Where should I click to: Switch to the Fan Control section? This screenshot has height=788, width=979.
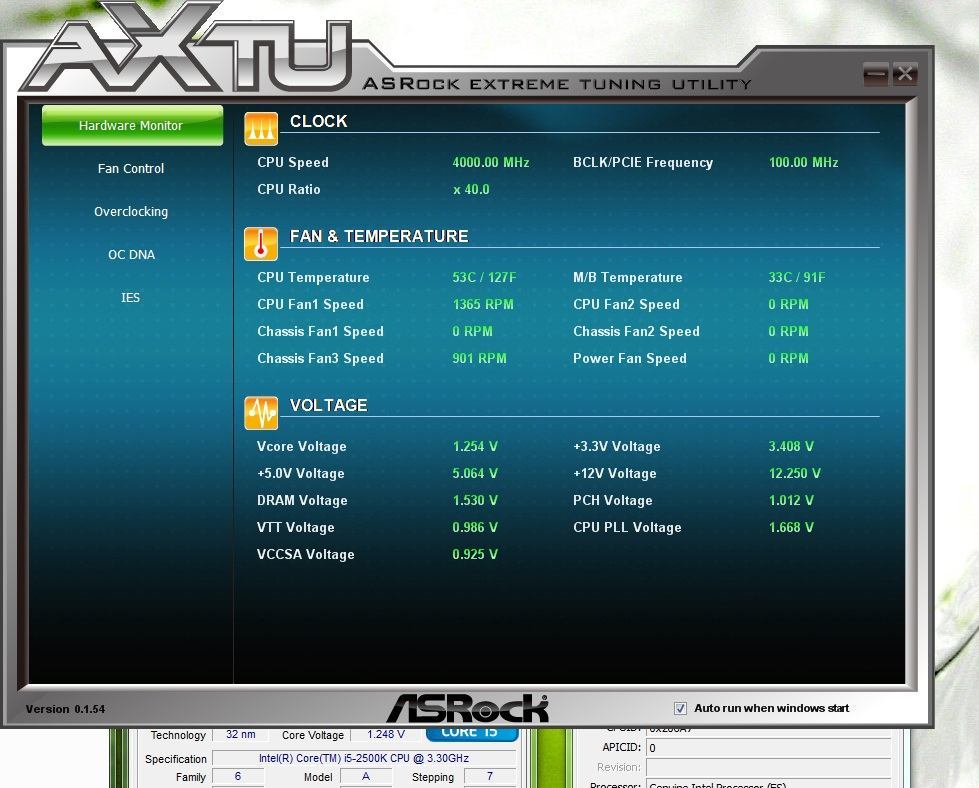point(131,169)
